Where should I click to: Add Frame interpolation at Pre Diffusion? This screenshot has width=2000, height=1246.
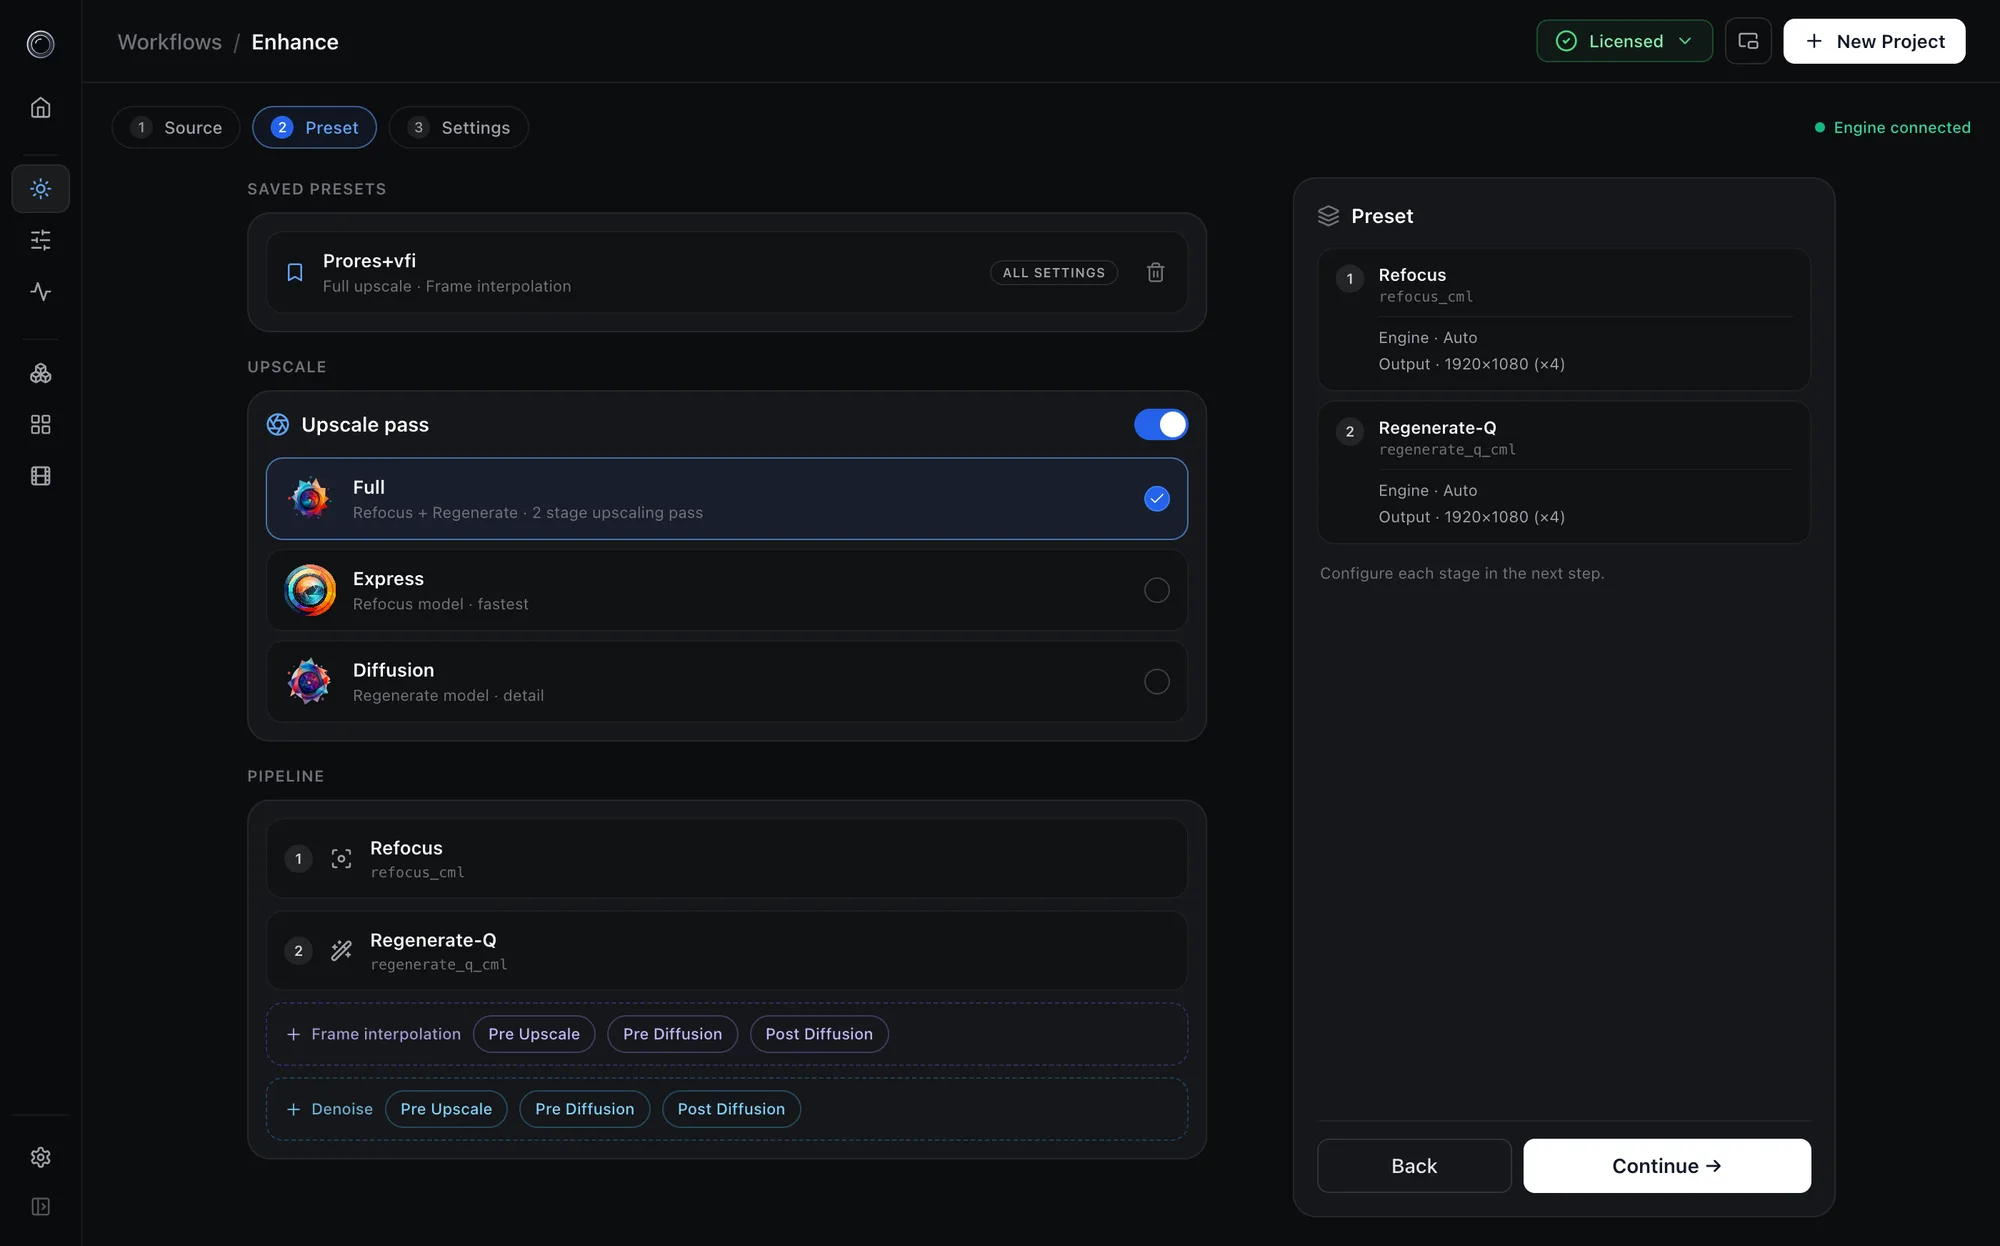[x=672, y=1034]
